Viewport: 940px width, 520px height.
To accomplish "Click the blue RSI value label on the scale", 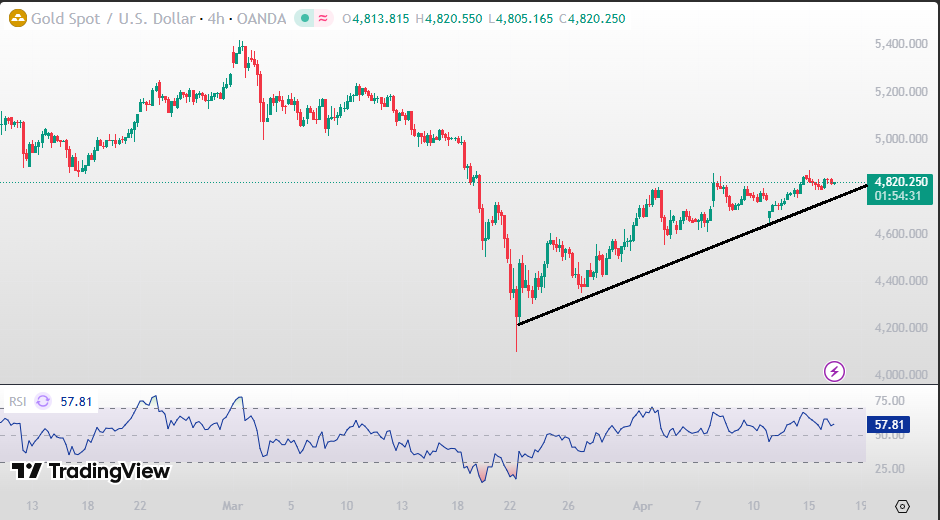I will point(889,425).
